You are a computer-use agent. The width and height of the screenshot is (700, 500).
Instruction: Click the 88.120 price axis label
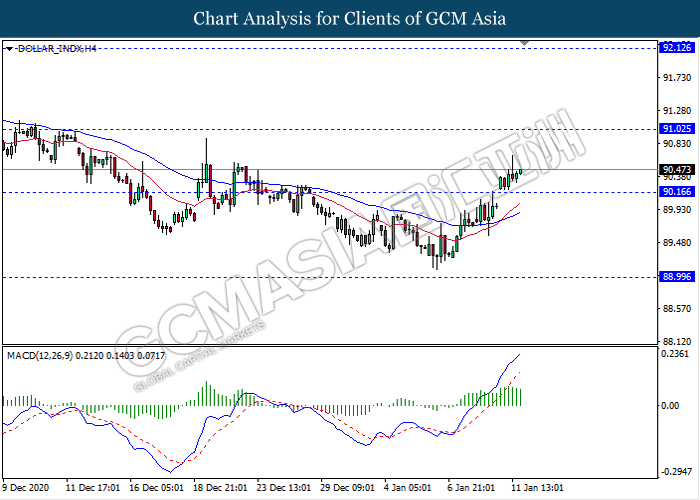676,340
